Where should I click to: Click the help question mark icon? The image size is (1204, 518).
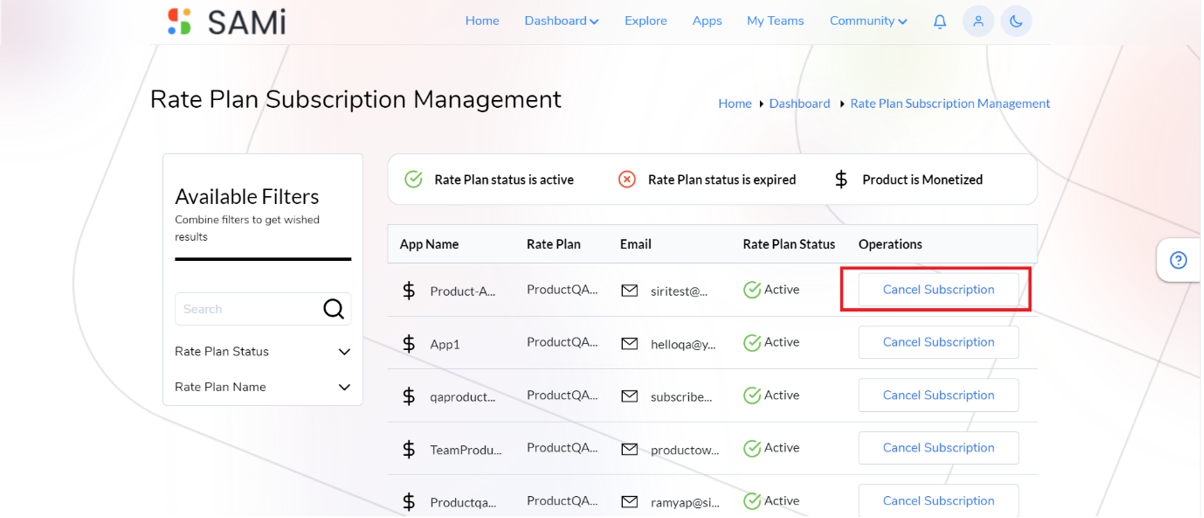click(x=1178, y=260)
